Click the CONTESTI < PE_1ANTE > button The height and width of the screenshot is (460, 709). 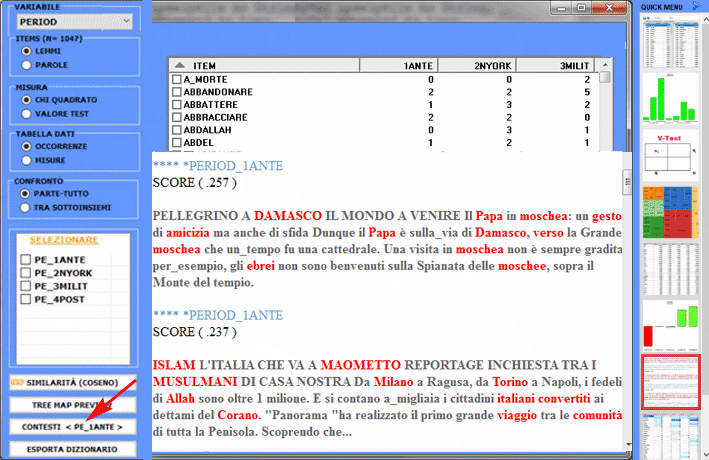pyautogui.click(x=72, y=427)
